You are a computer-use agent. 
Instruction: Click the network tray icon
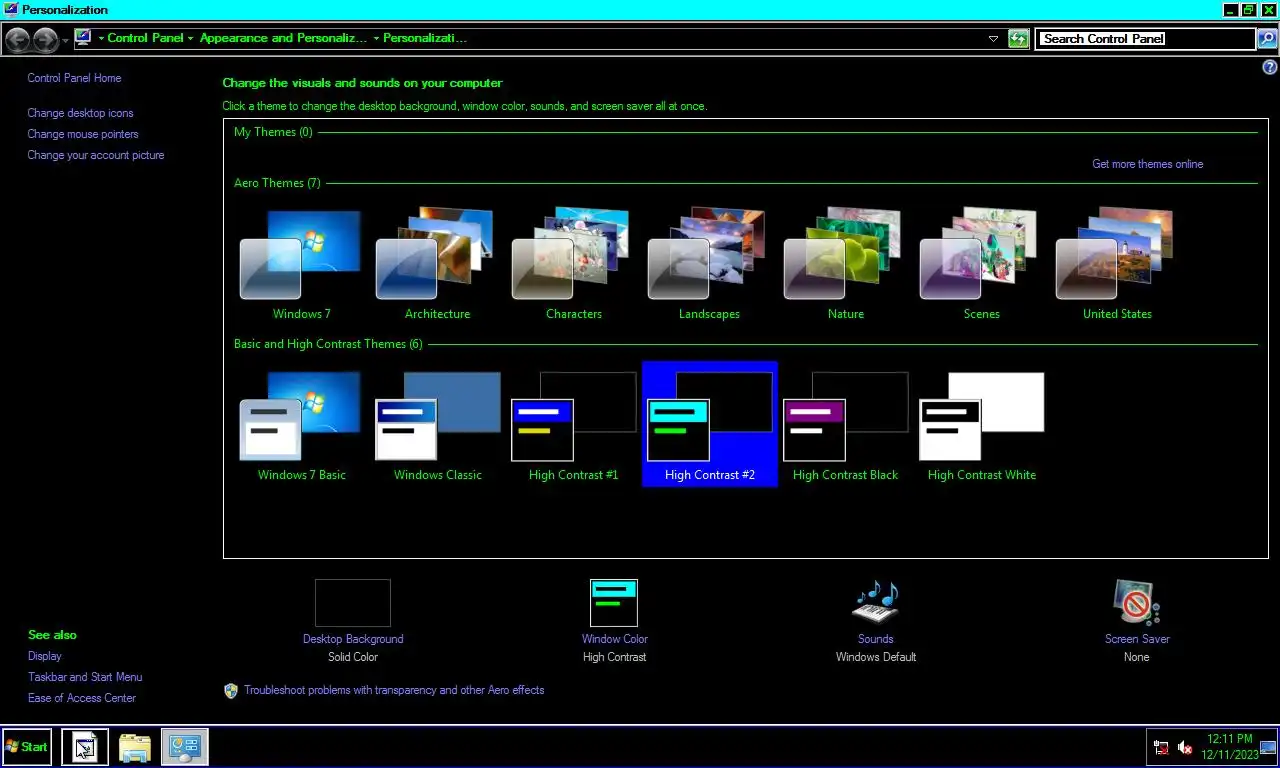(1161, 747)
